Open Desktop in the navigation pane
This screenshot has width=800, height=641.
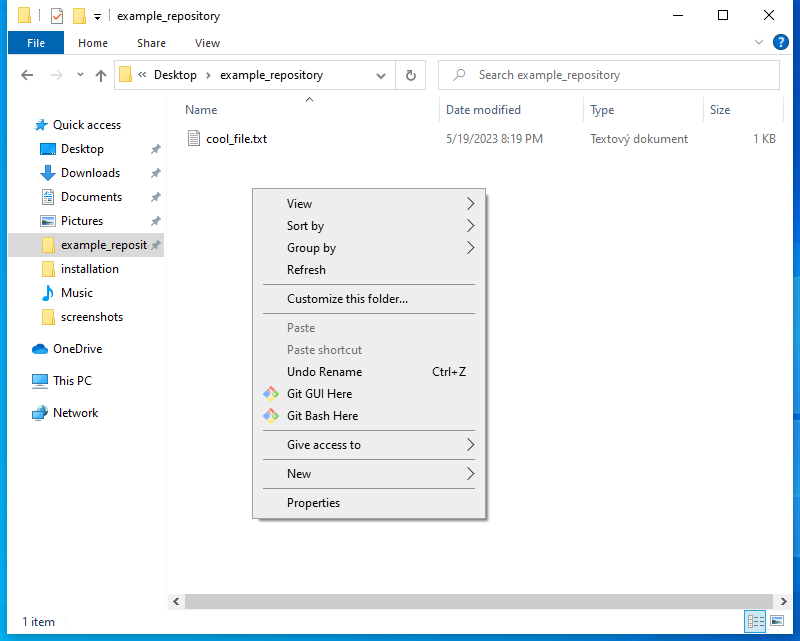pos(82,149)
